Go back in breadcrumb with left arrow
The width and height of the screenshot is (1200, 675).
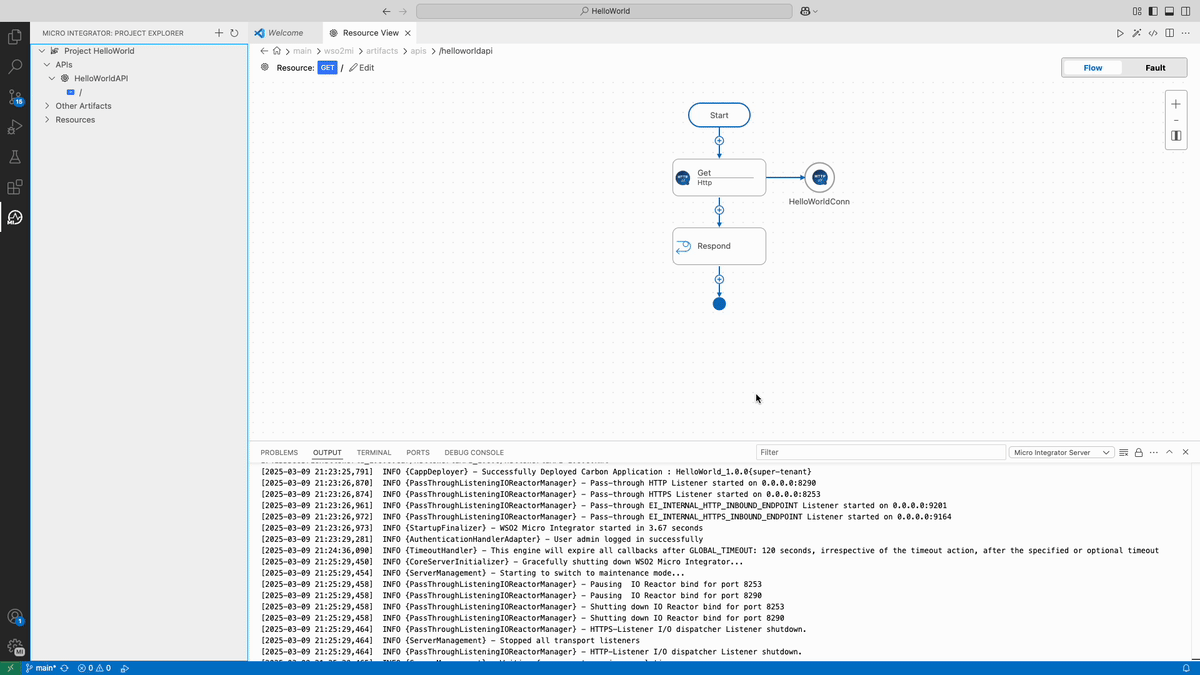(264, 51)
